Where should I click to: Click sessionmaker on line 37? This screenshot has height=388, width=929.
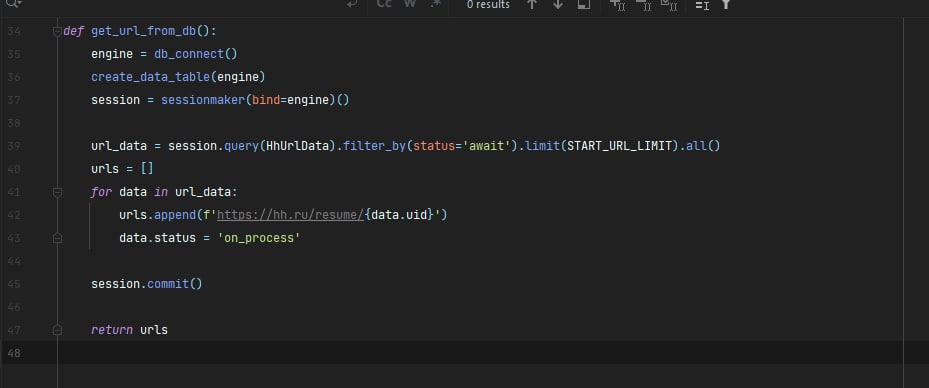coord(203,100)
